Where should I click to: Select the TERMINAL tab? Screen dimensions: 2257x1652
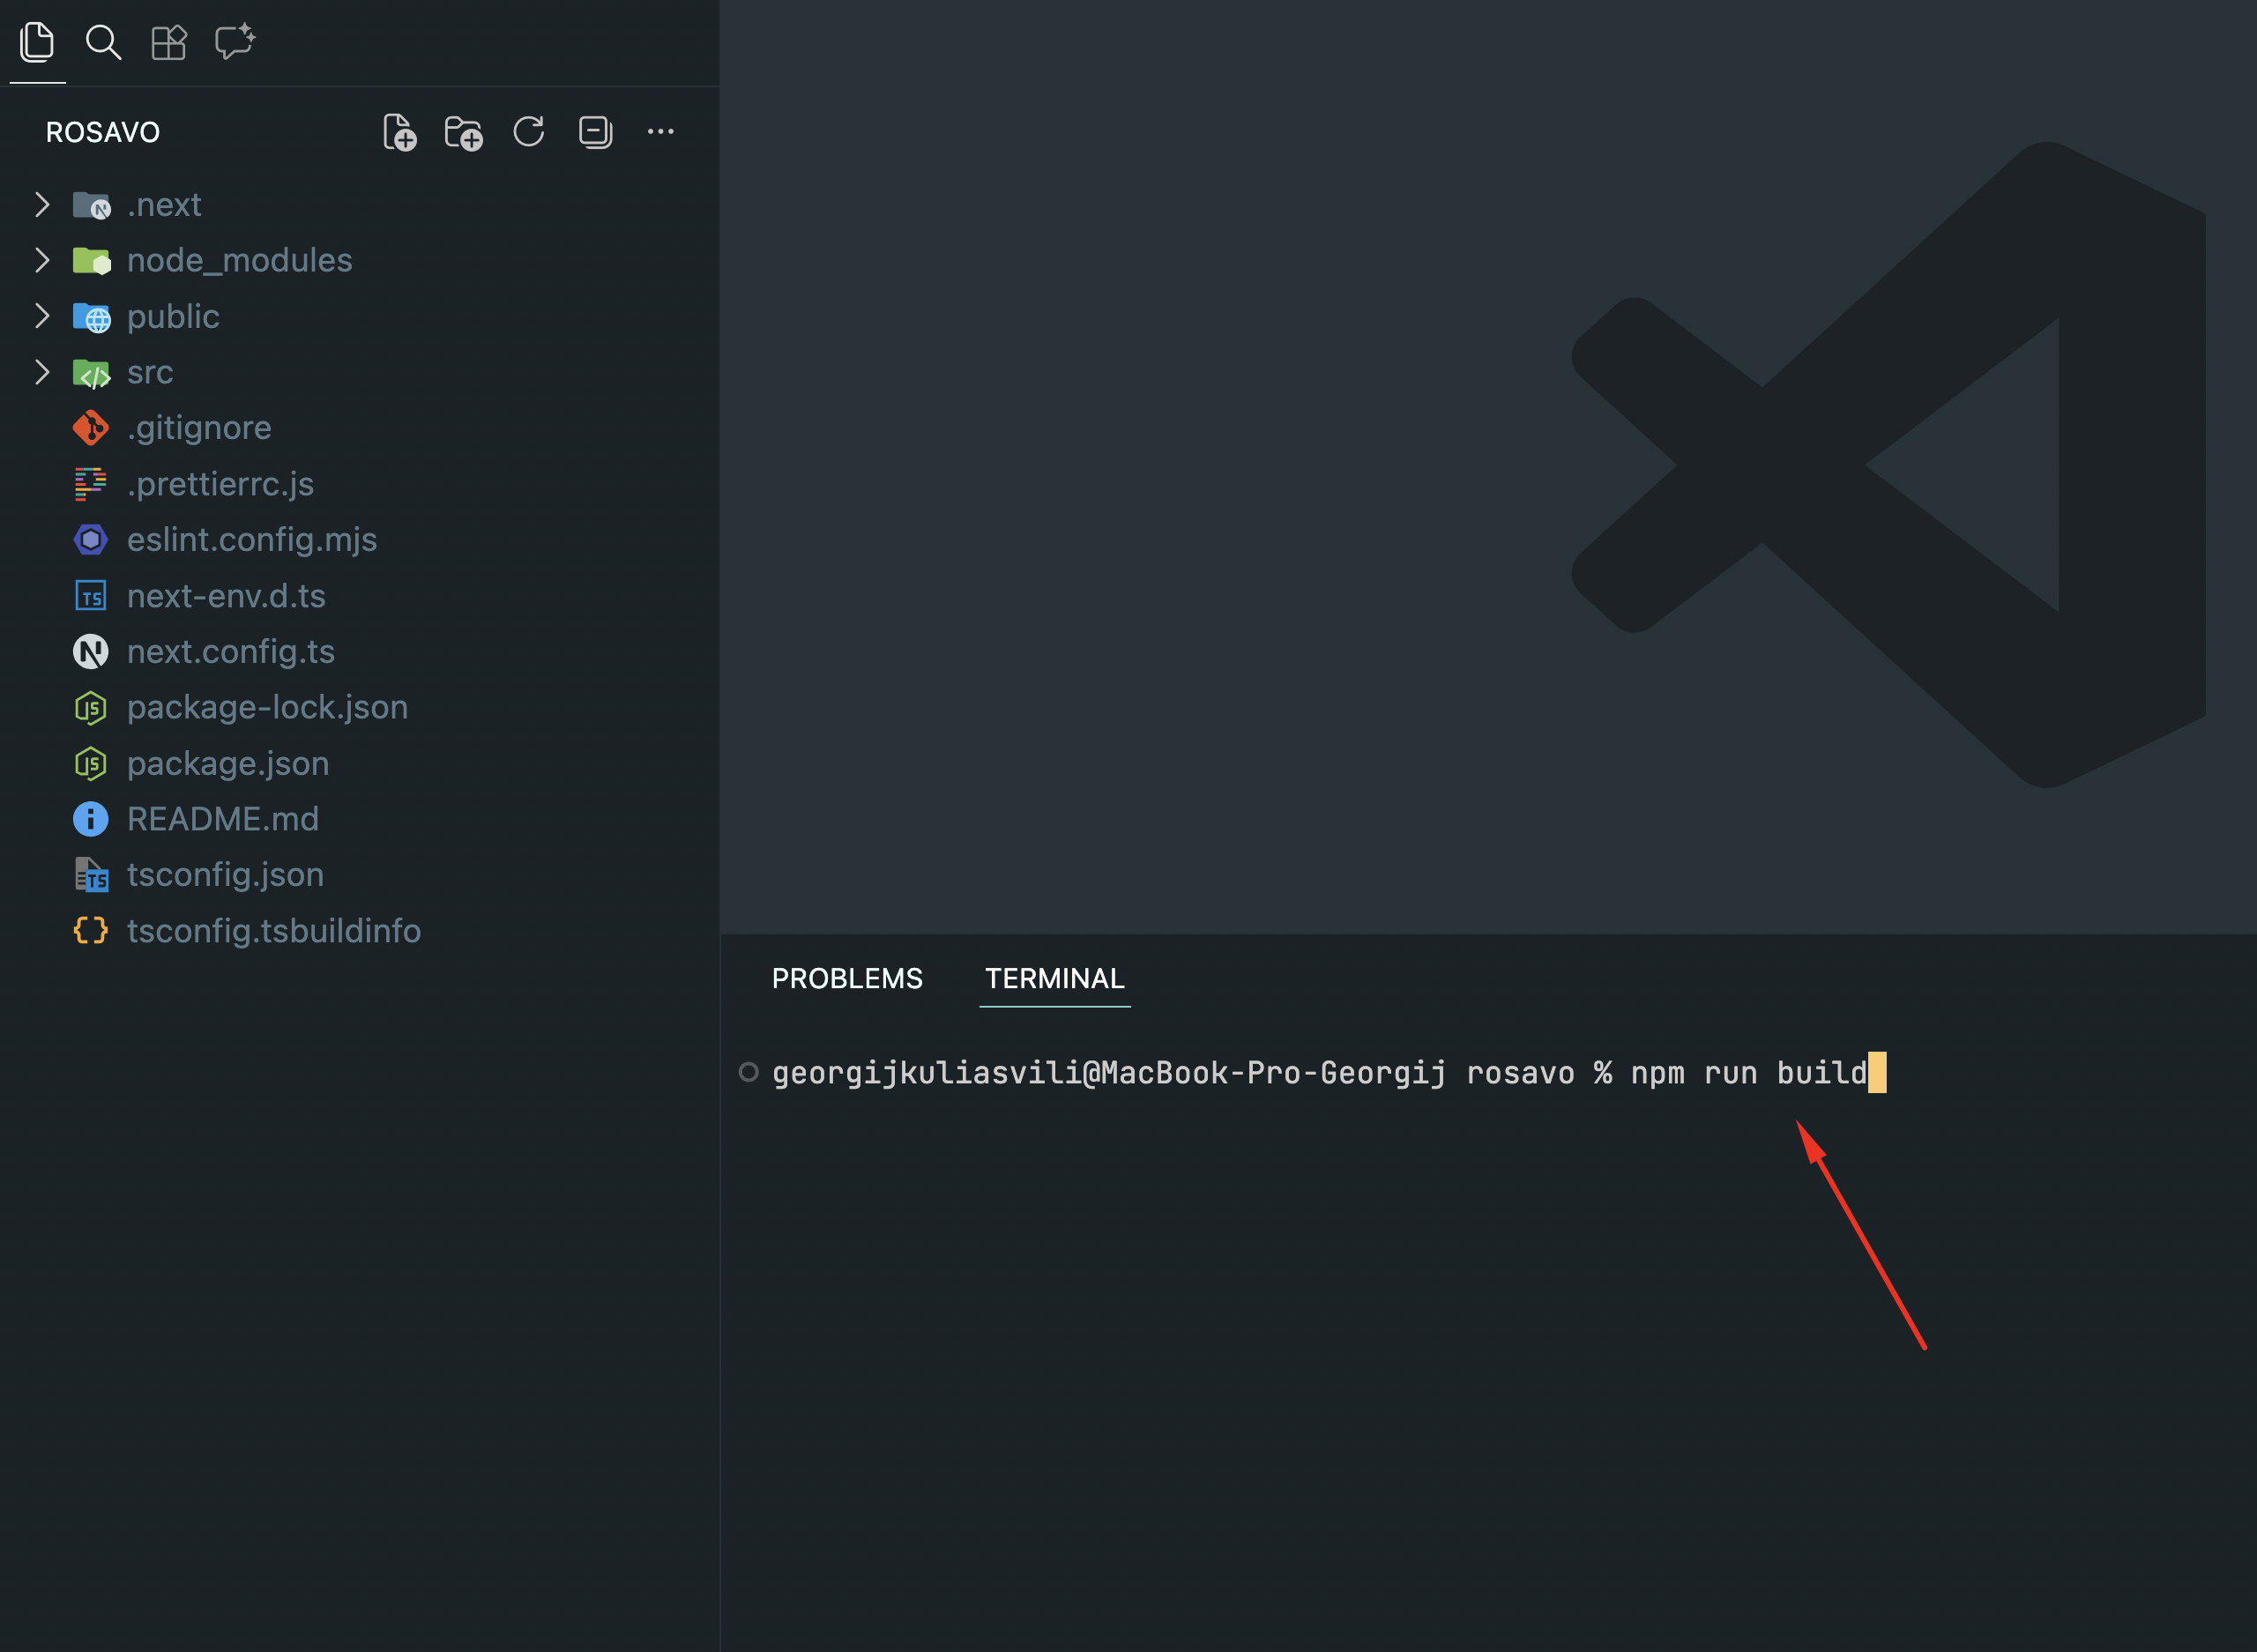(1054, 978)
